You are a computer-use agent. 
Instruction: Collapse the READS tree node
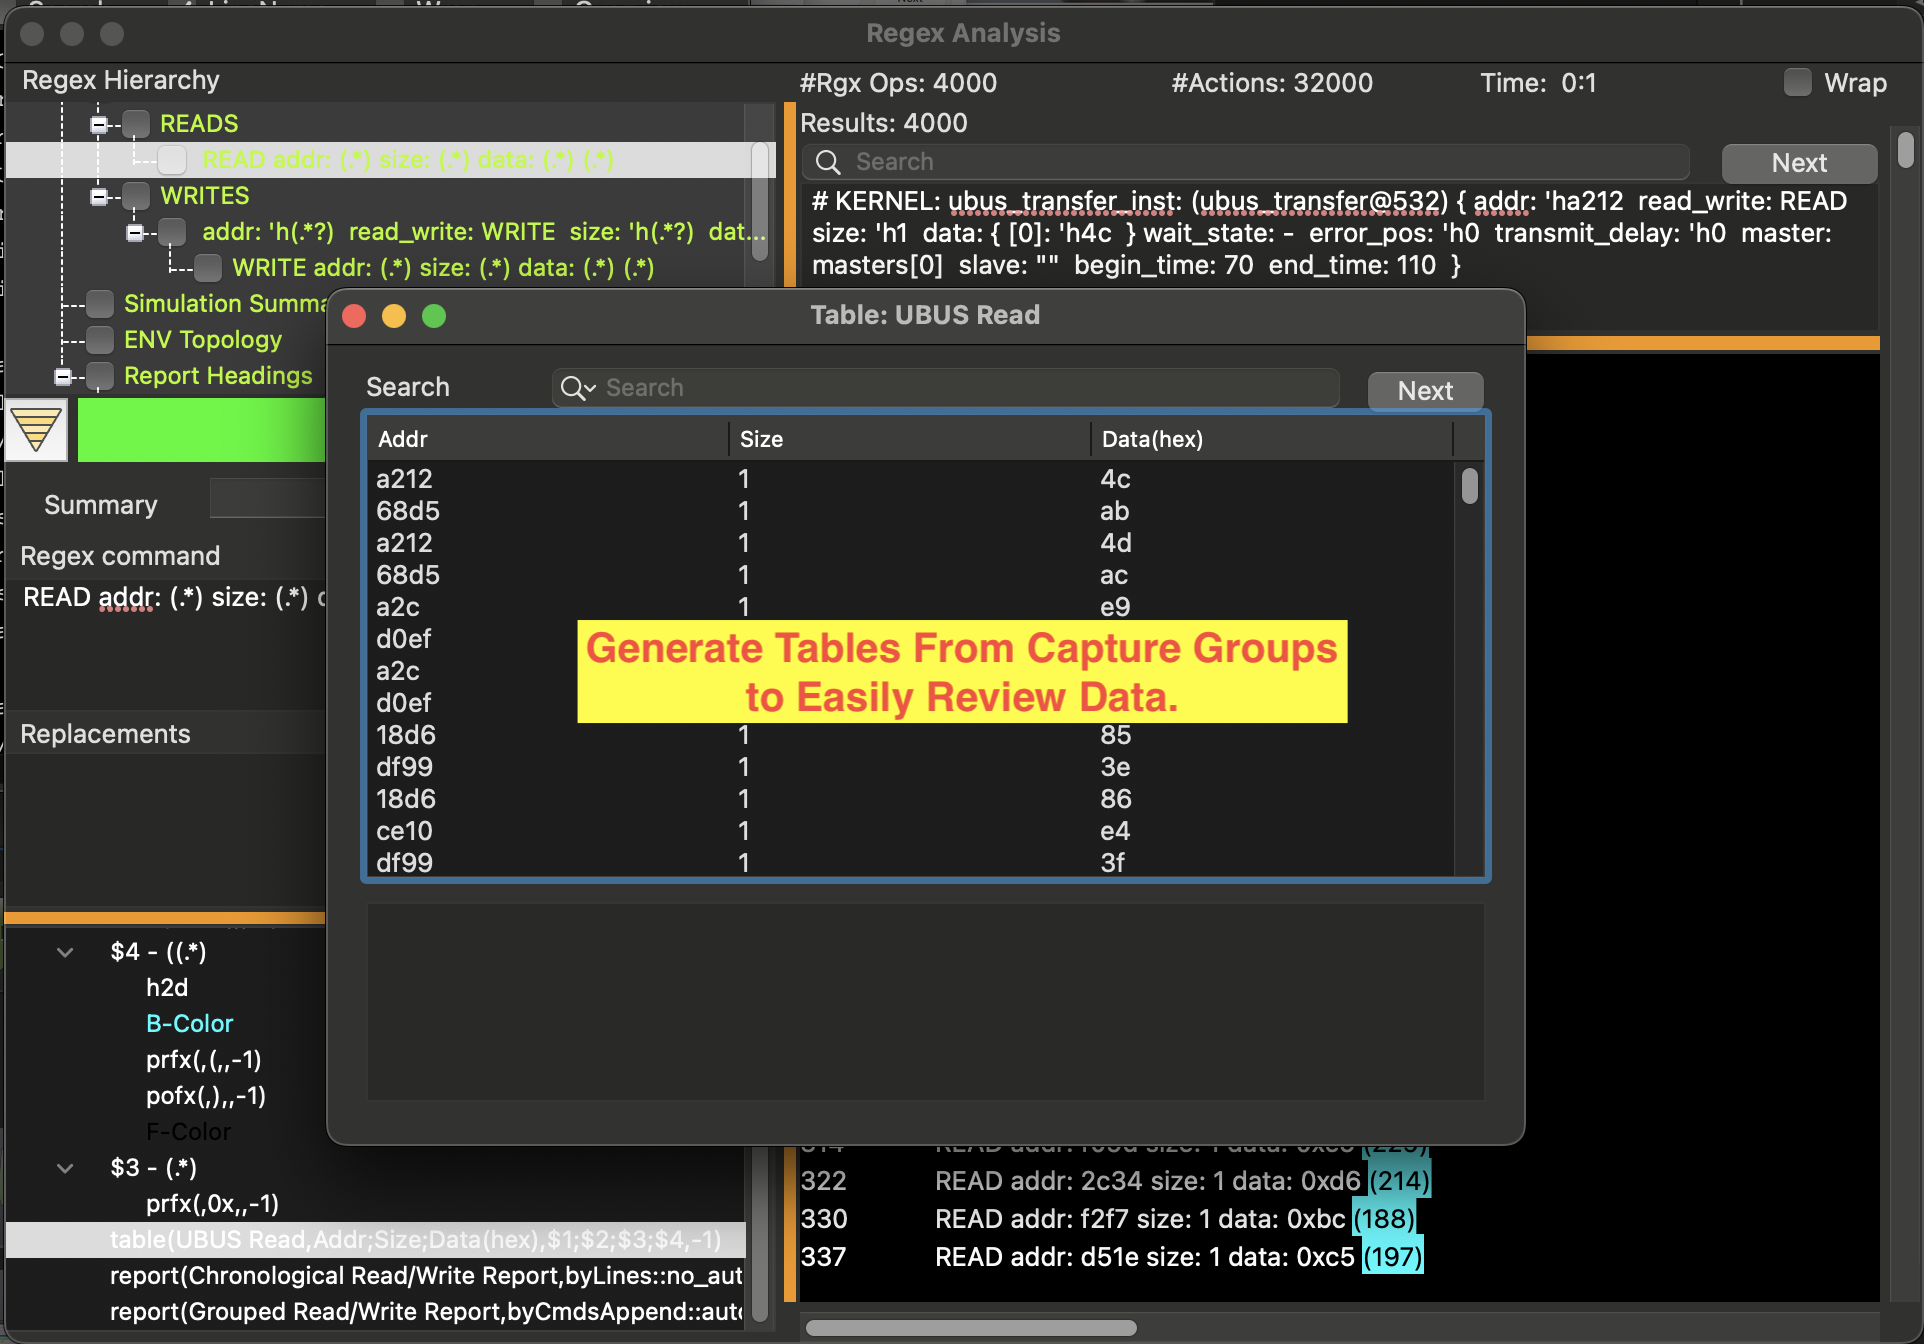98,125
